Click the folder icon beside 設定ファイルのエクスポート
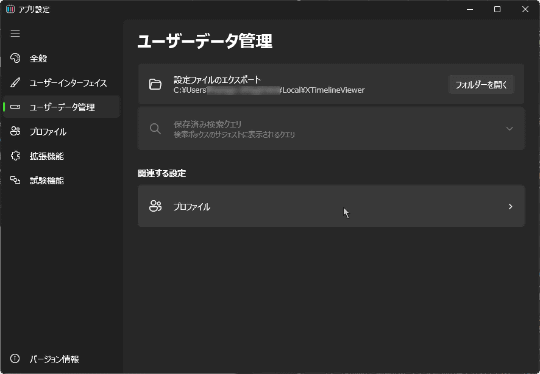The height and width of the screenshot is (374, 540). click(x=155, y=84)
